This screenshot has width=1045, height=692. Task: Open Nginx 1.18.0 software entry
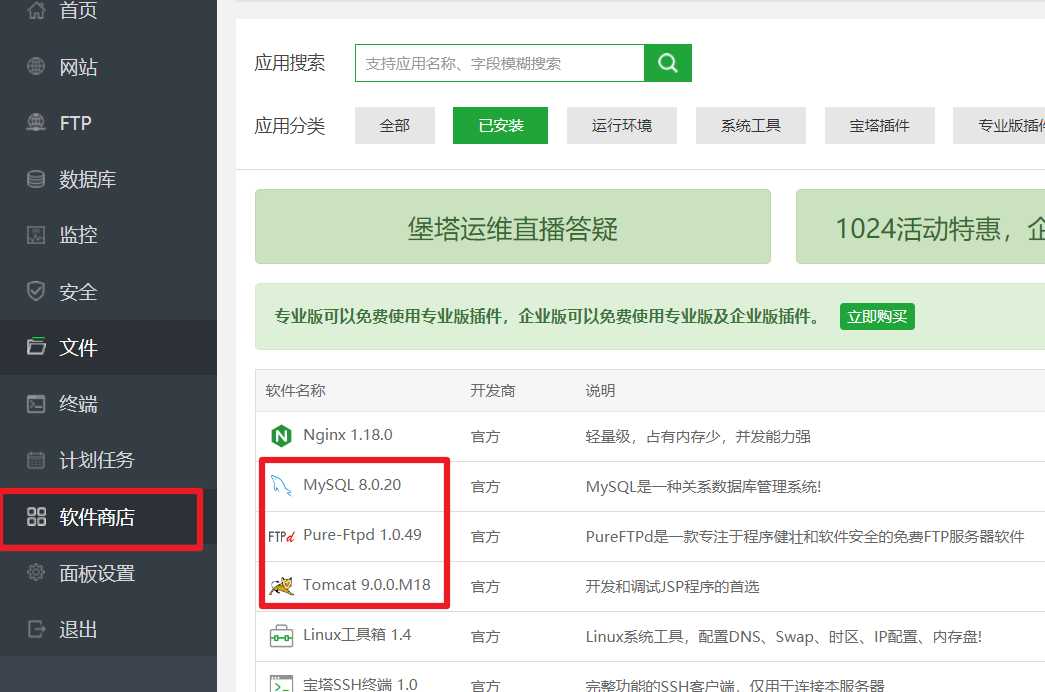(347, 435)
